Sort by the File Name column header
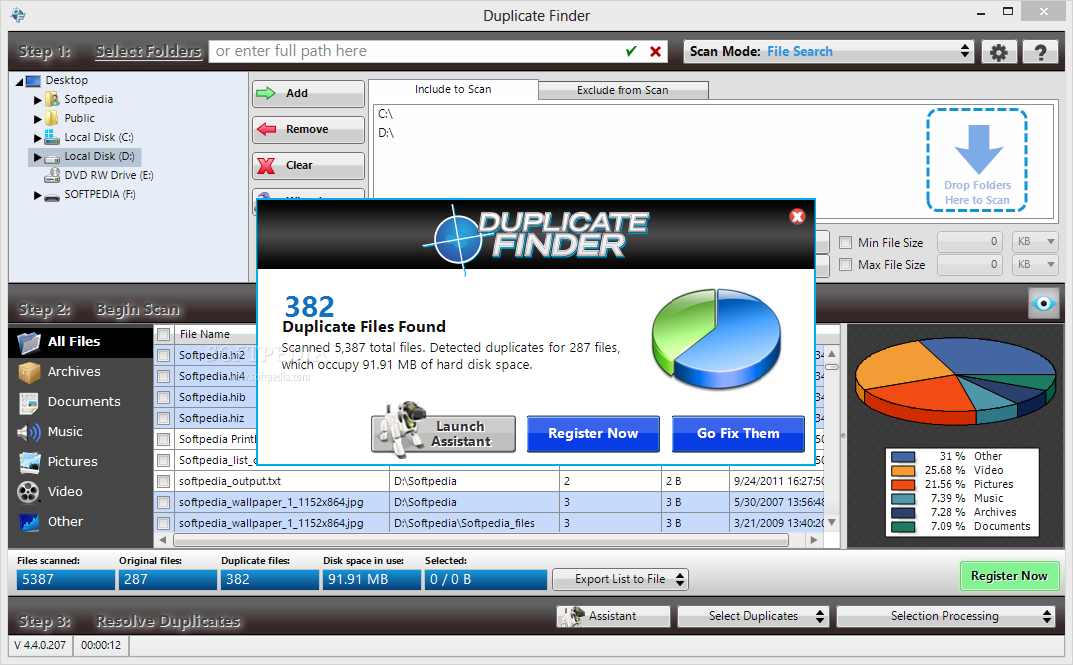Viewport: 1073px width, 665px height. pos(205,335)
